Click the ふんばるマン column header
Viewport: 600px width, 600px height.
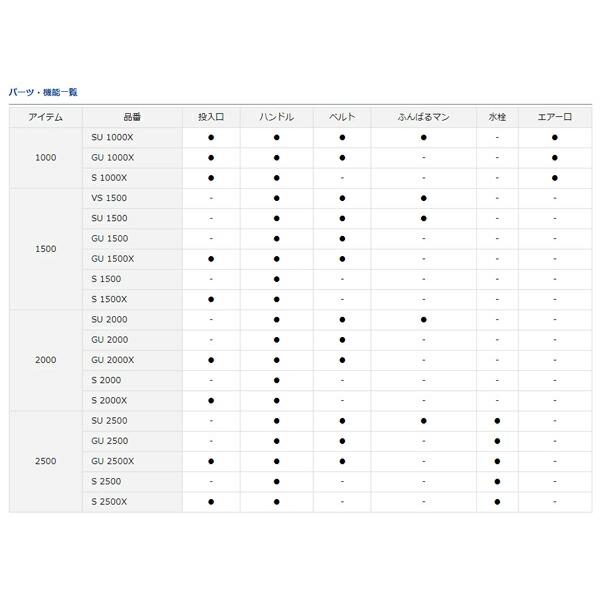coord(423,117)
